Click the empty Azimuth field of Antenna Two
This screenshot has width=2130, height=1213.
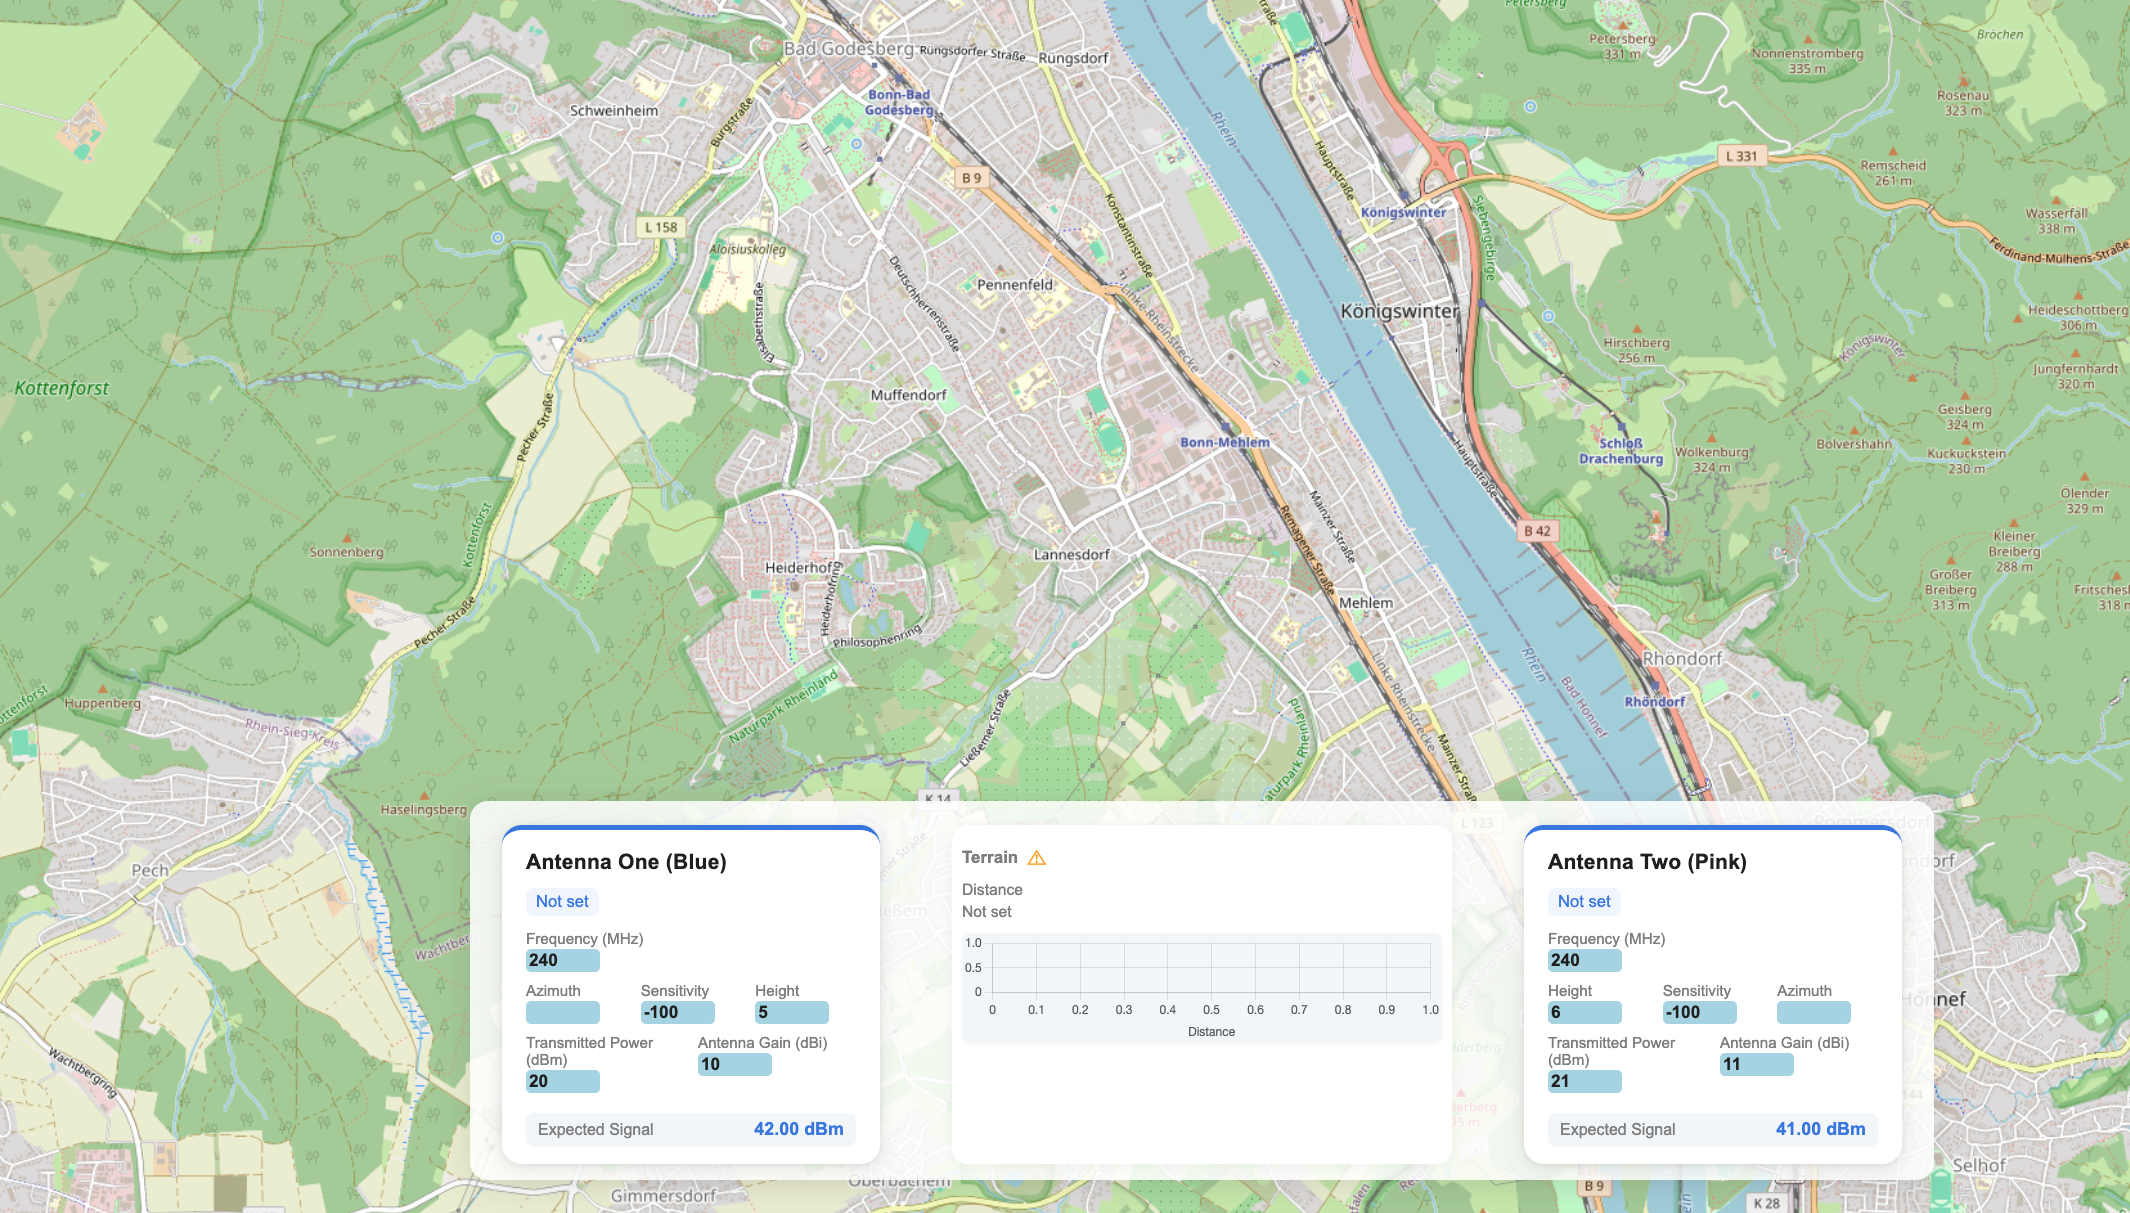[1813, 1012]
